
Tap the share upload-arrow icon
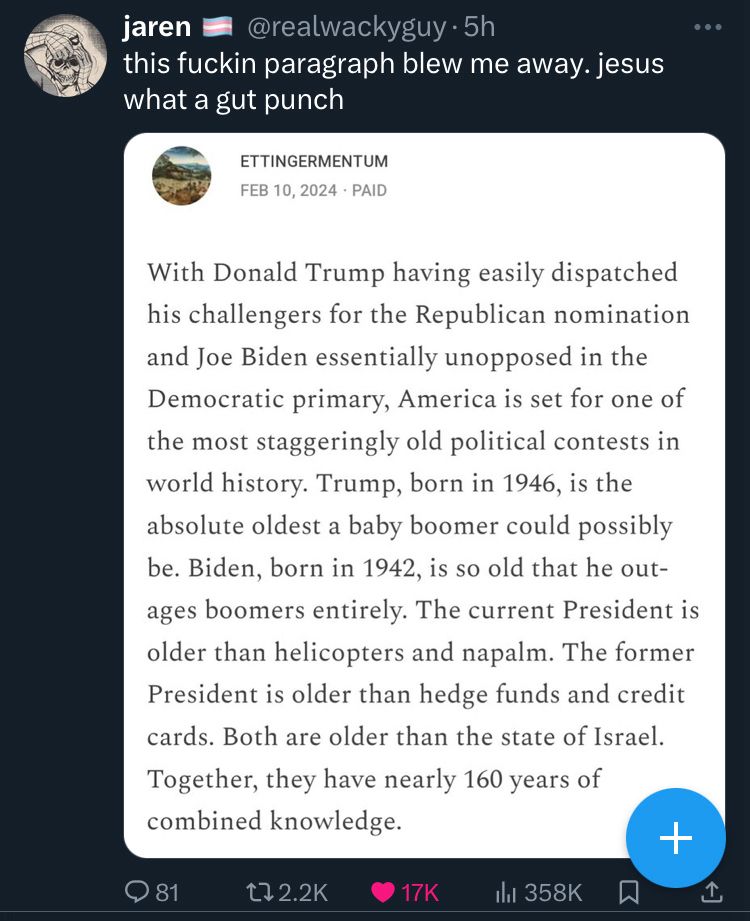(x=710, y=891)
